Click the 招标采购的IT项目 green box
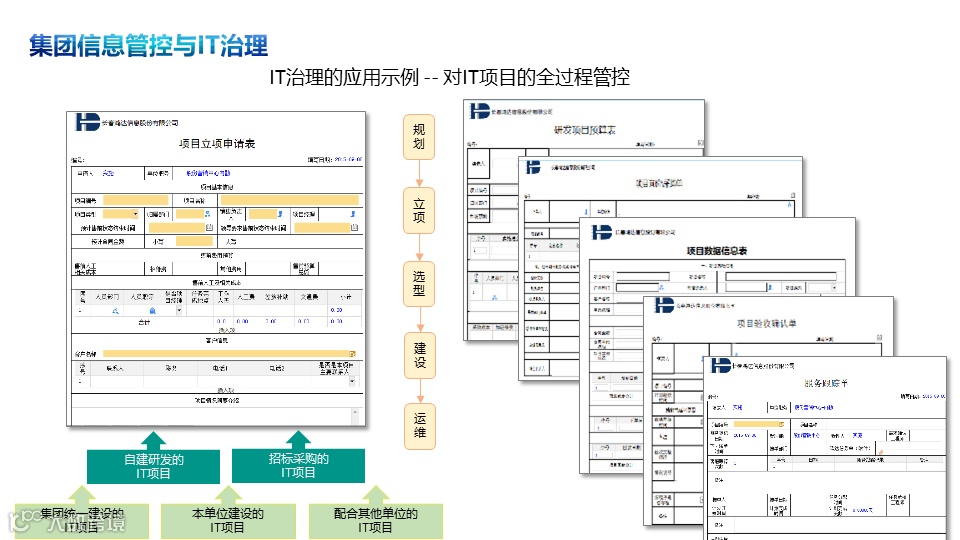The image size is (960, 540). tap(298, 466)
